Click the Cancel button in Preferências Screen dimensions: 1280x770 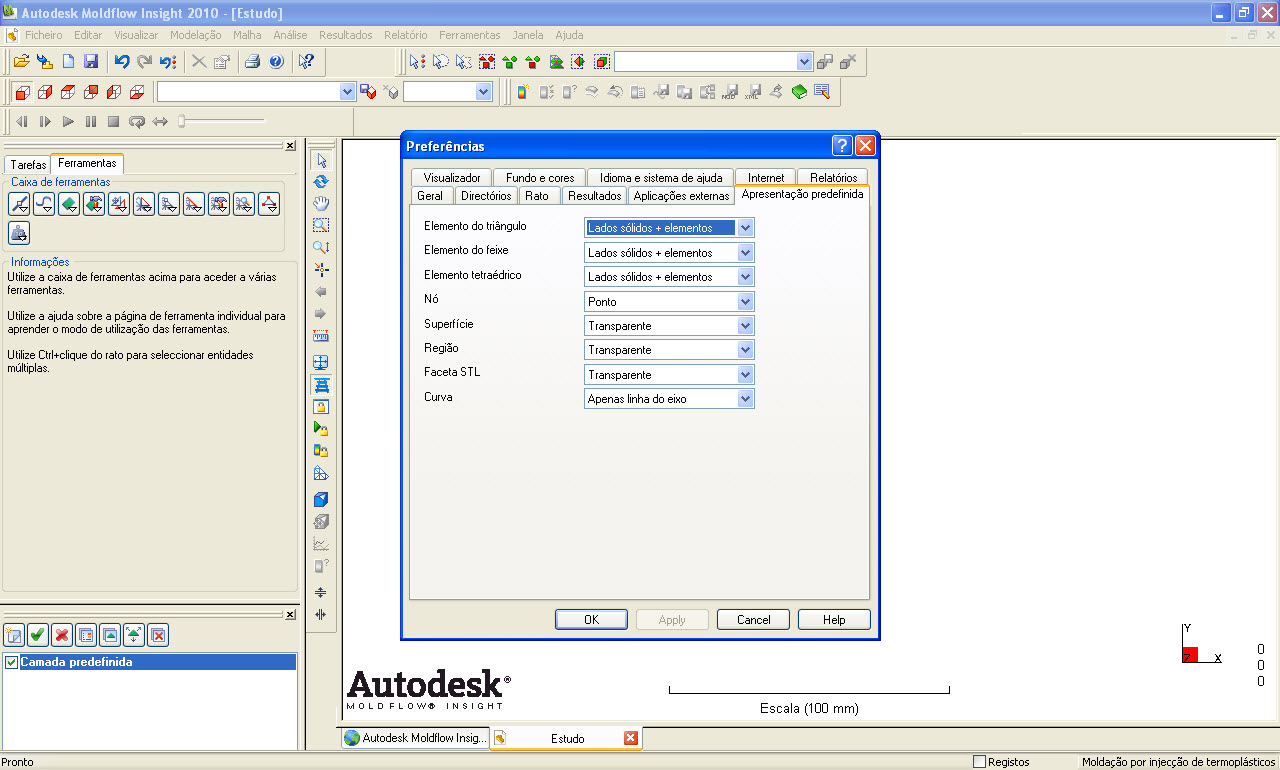(x=753, y=620)
